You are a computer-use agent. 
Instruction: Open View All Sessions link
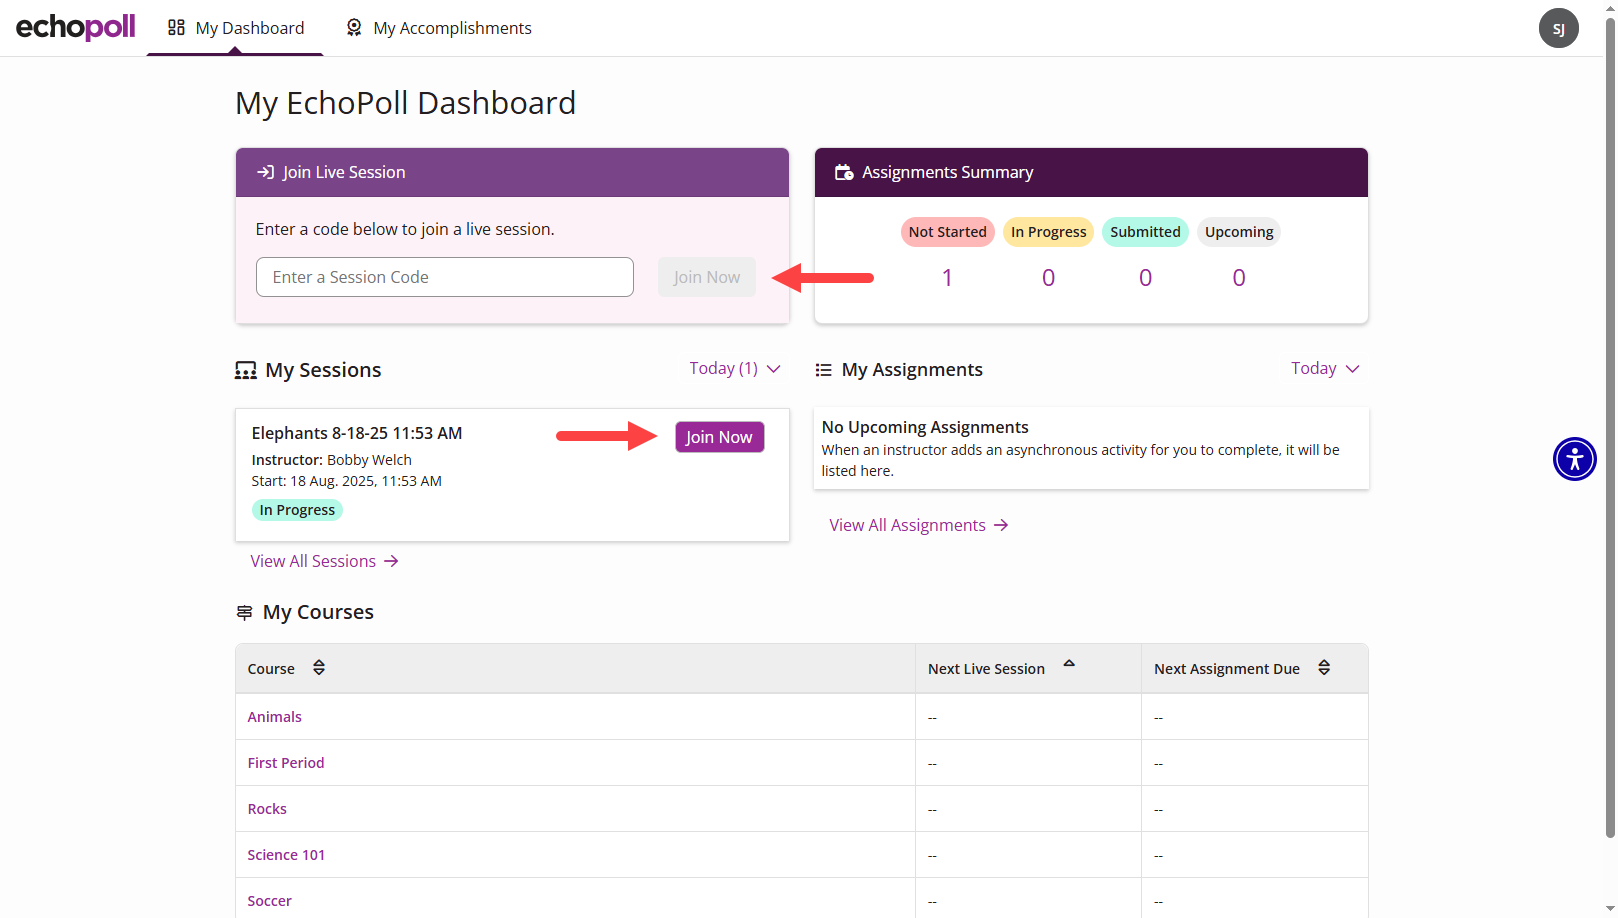325,561
